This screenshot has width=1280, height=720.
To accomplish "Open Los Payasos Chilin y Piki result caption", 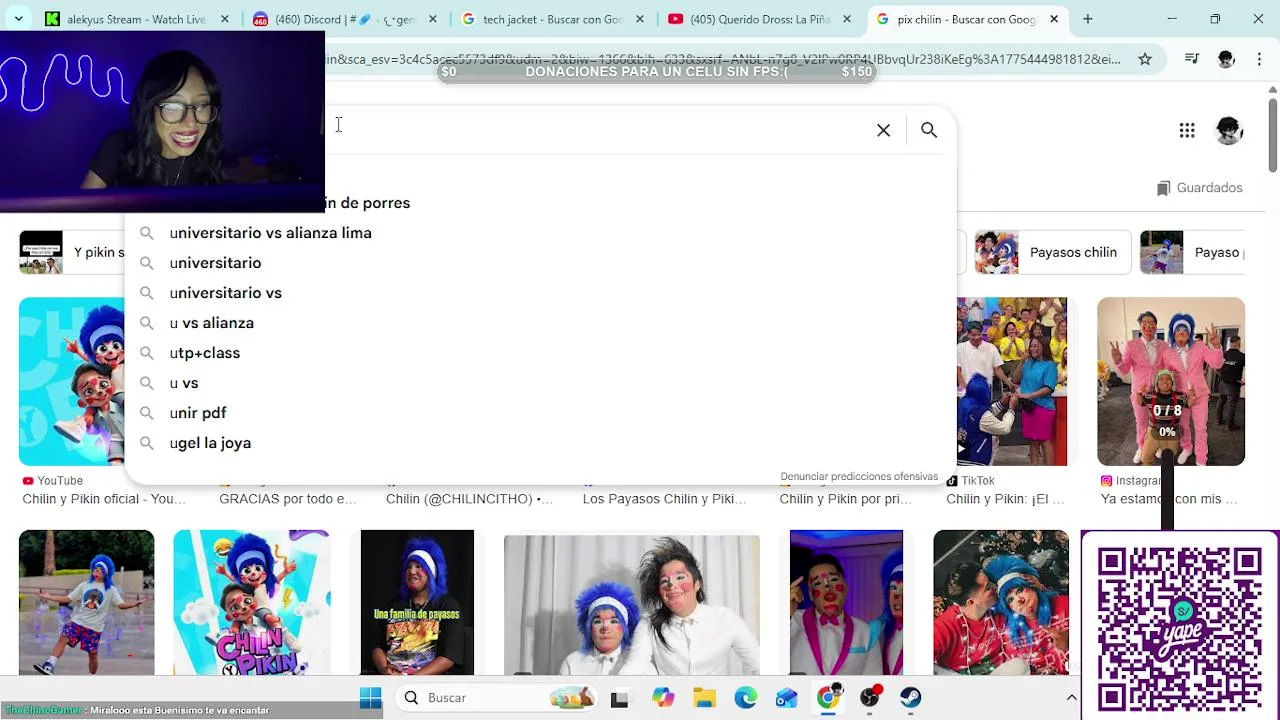I will [665, 499].
